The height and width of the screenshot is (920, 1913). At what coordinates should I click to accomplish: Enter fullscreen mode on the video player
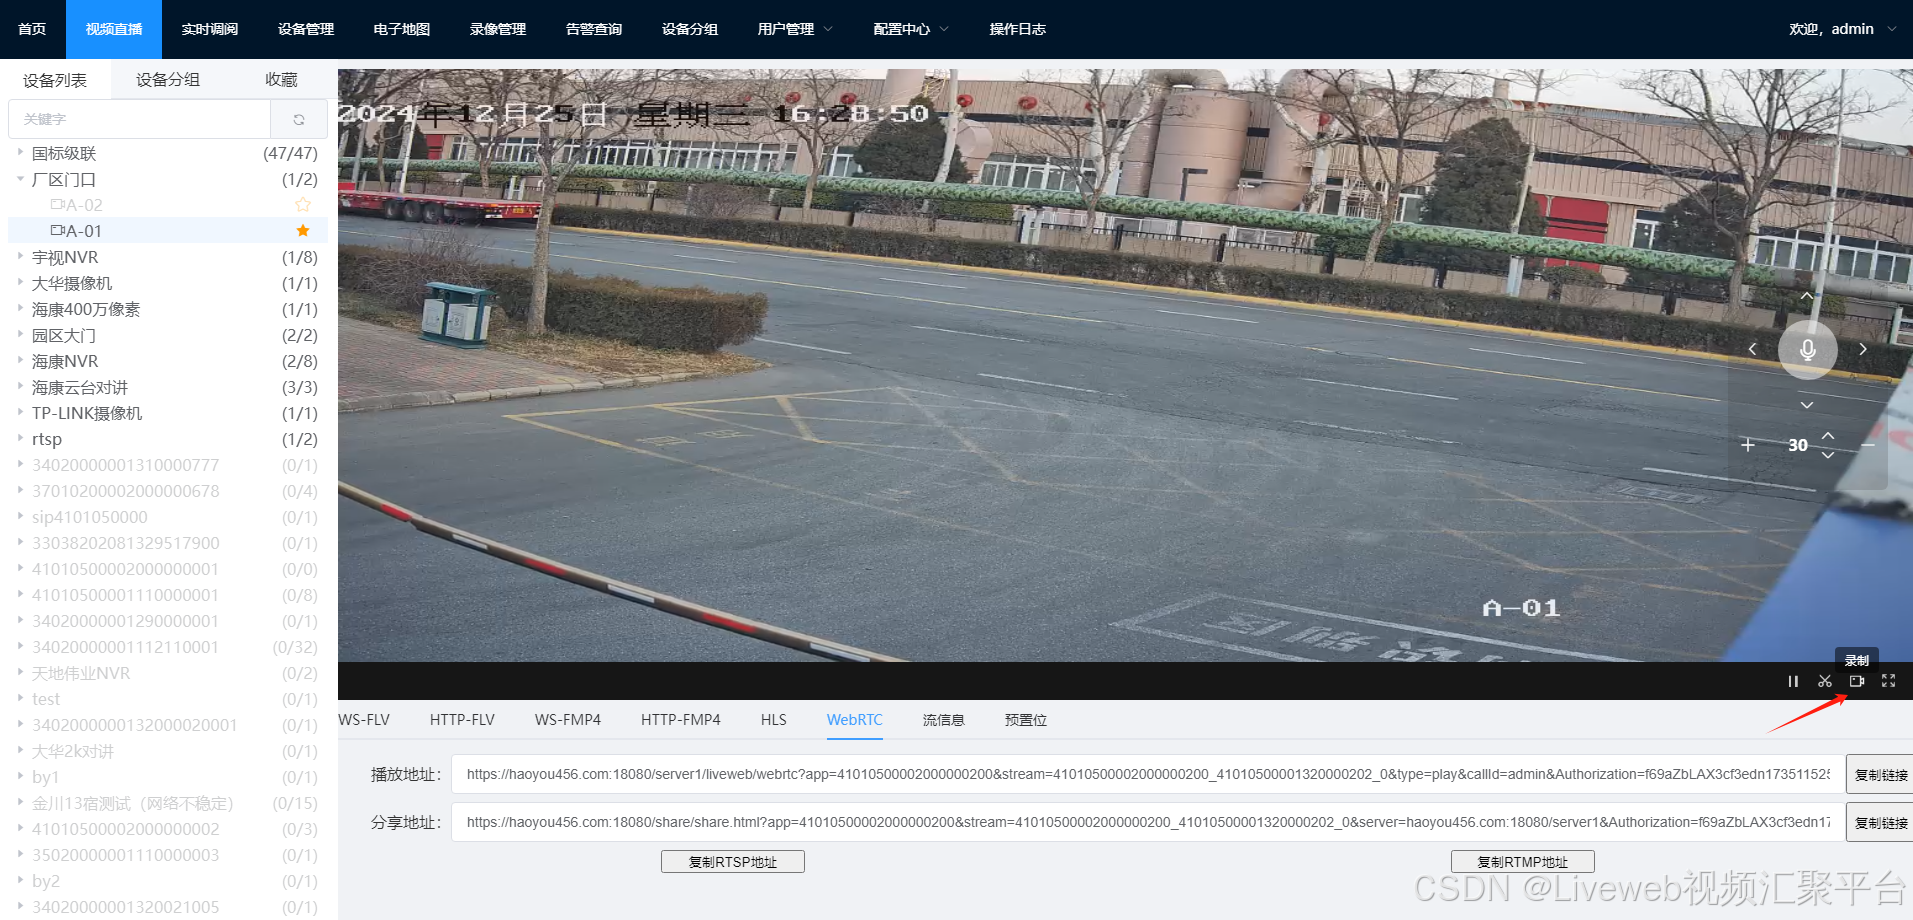tap(1889, 681)
